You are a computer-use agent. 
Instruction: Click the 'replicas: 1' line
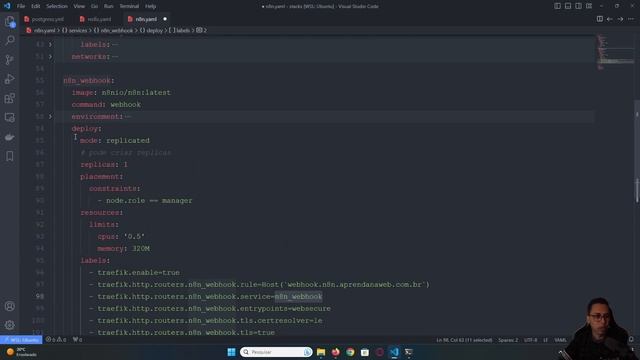(104, 164)
